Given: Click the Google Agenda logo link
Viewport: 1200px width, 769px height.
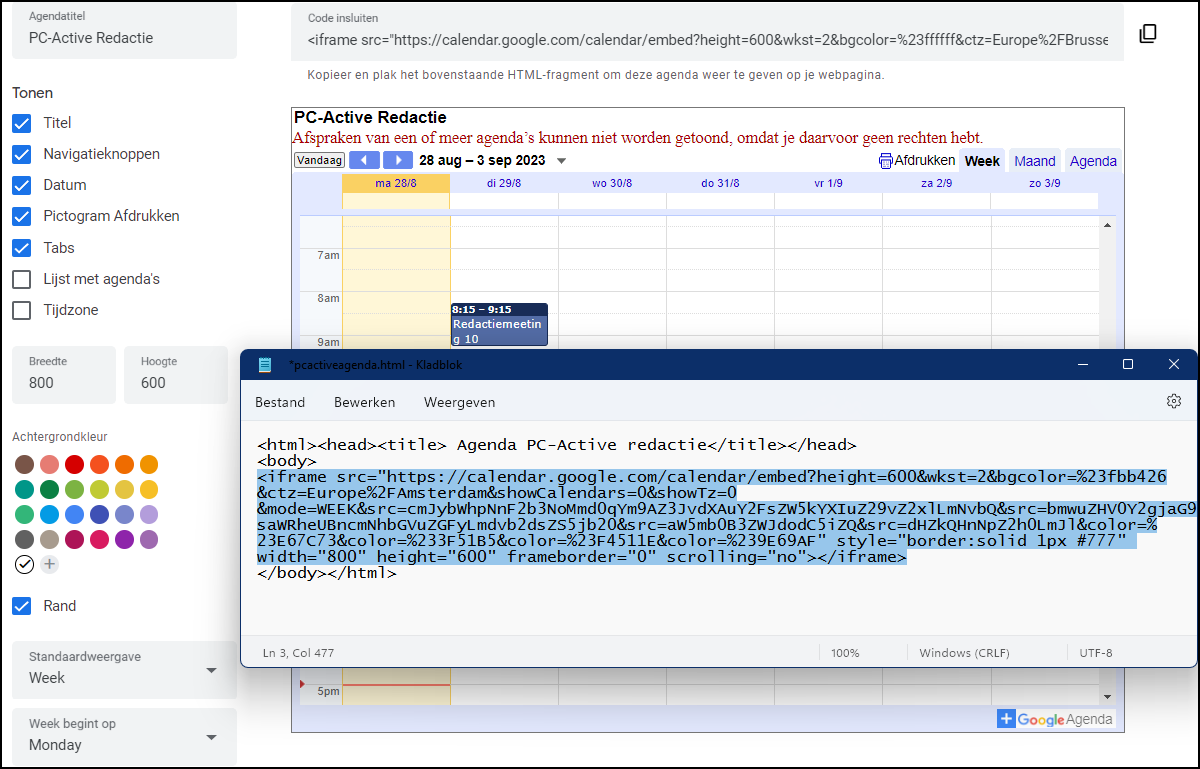Looking at the screenshot, I should [x=1065, y=719].
